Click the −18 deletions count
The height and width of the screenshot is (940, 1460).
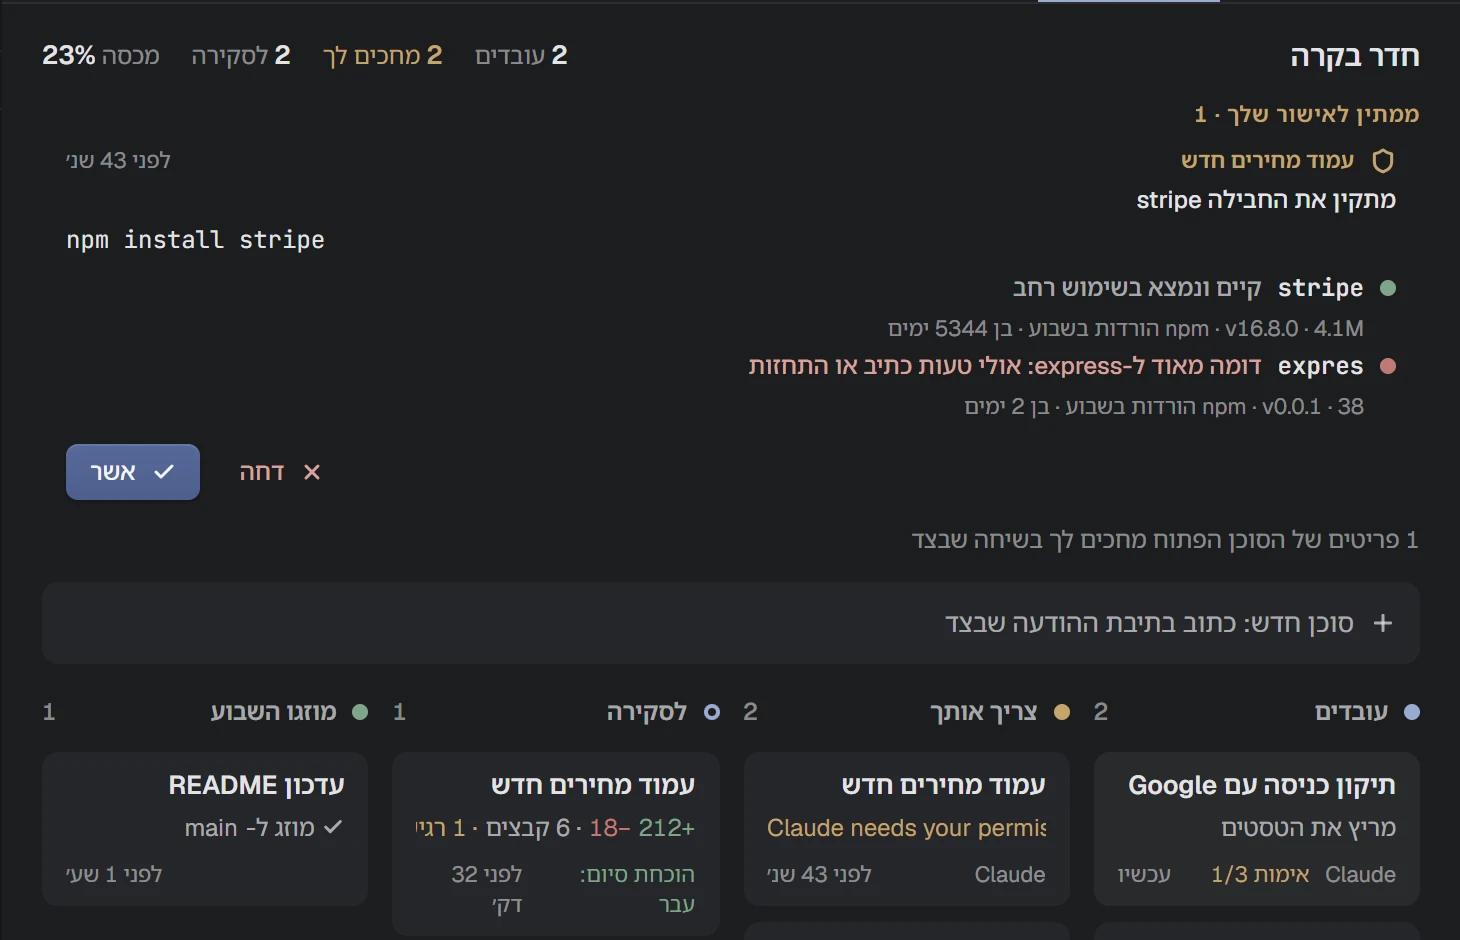click(x=610, y=828)
